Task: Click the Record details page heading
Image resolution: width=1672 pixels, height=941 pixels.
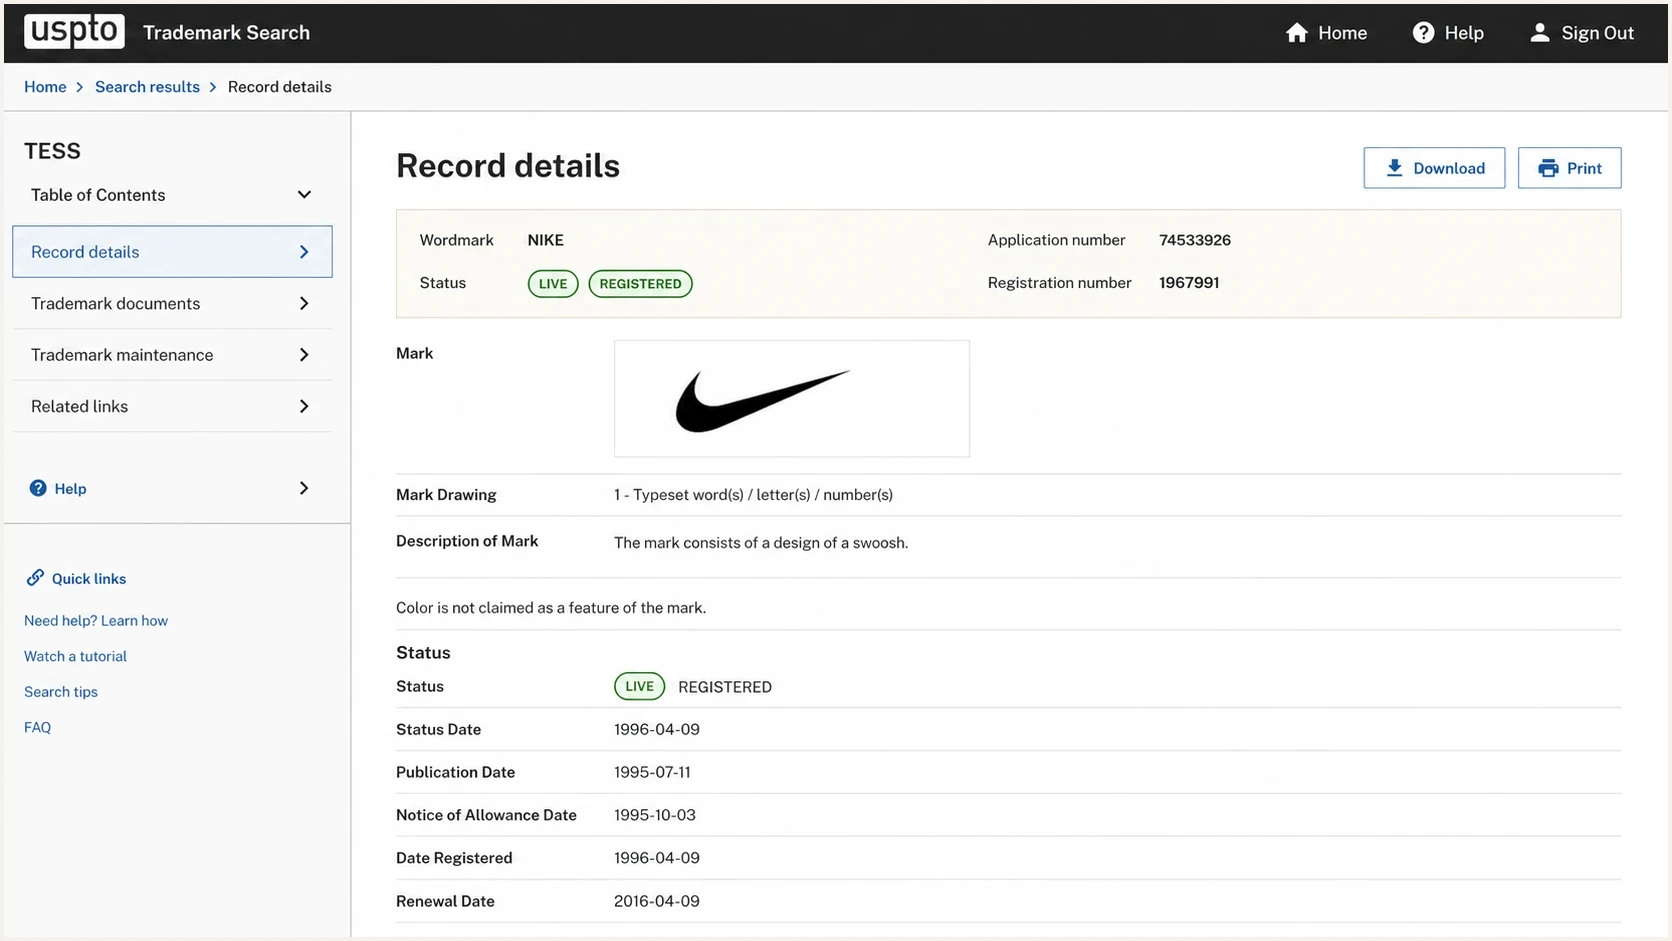Action: pyautogui.click(x=508, y=166)
